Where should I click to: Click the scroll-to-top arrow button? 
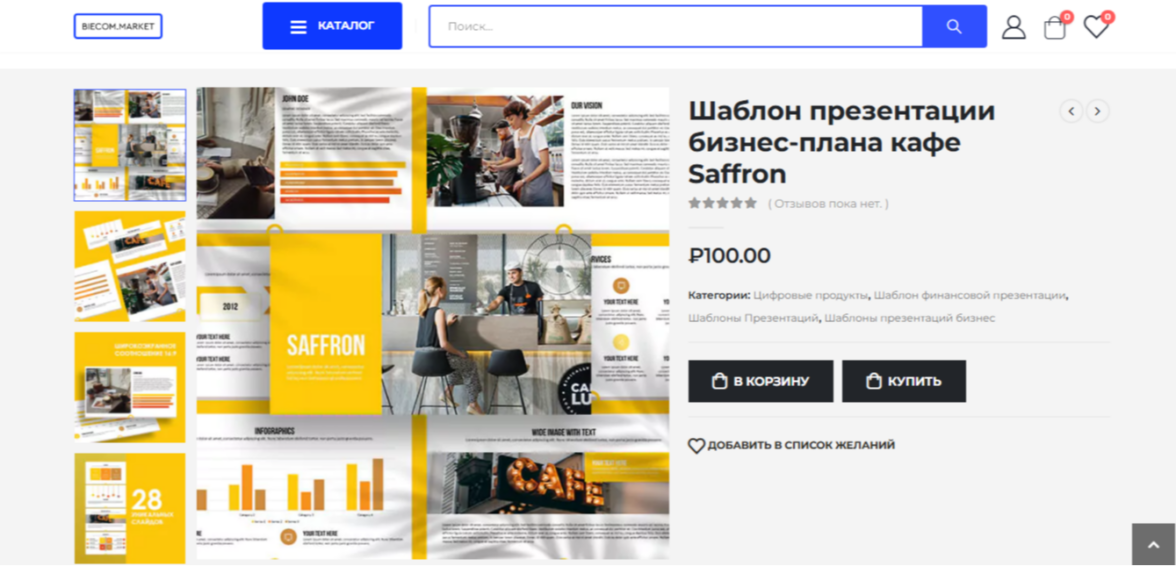pyautogui.click(x=1154, y=545)
